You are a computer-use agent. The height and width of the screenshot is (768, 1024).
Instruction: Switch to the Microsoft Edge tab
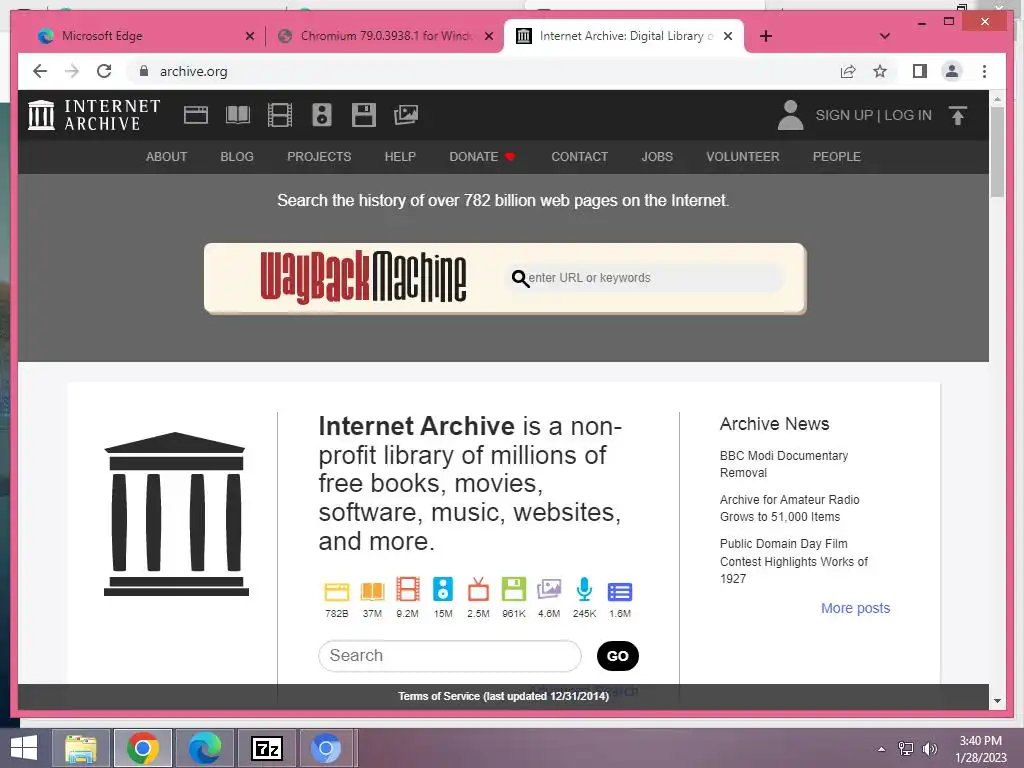pyautogui.click(x=140, y=37)
